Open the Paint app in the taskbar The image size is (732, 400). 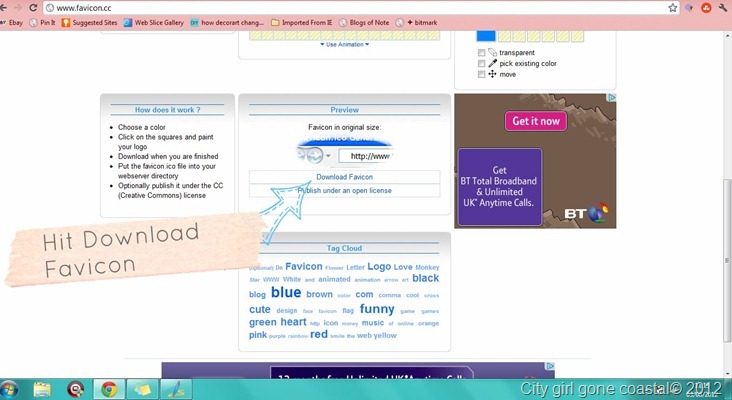click(176, 389)
